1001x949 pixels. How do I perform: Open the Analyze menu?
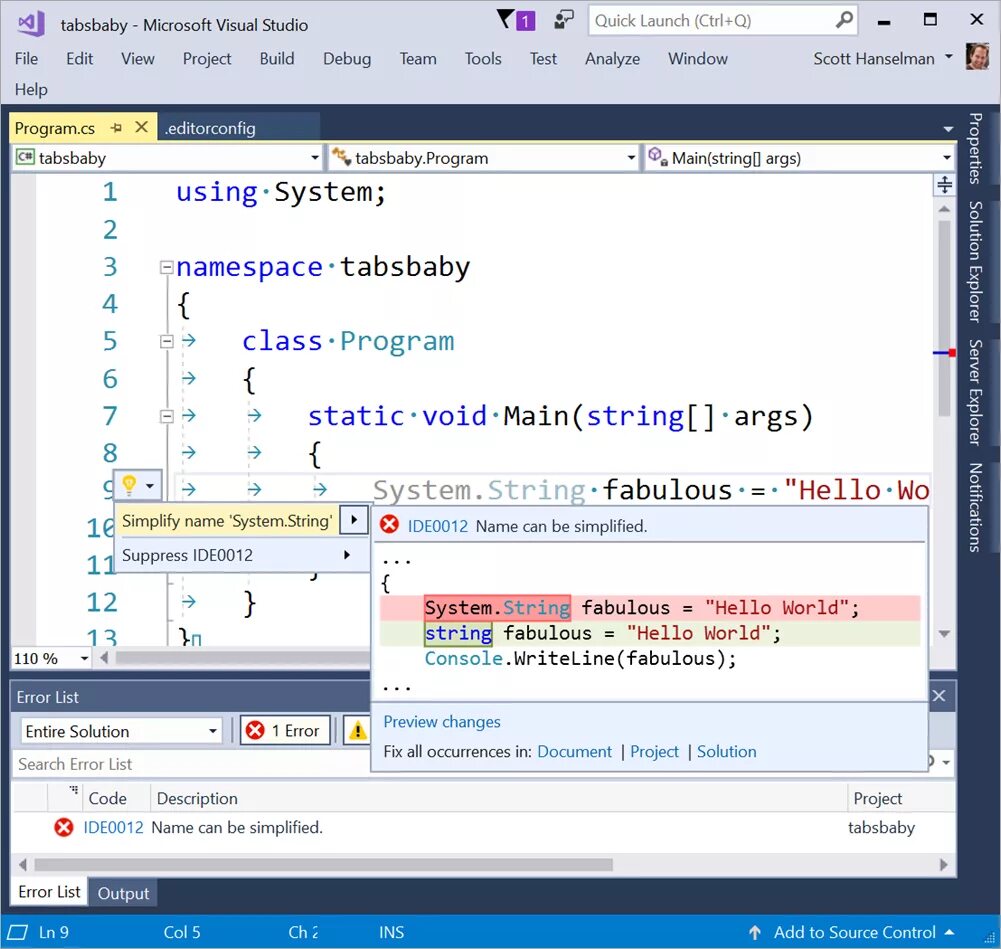(x=612, y=59)
